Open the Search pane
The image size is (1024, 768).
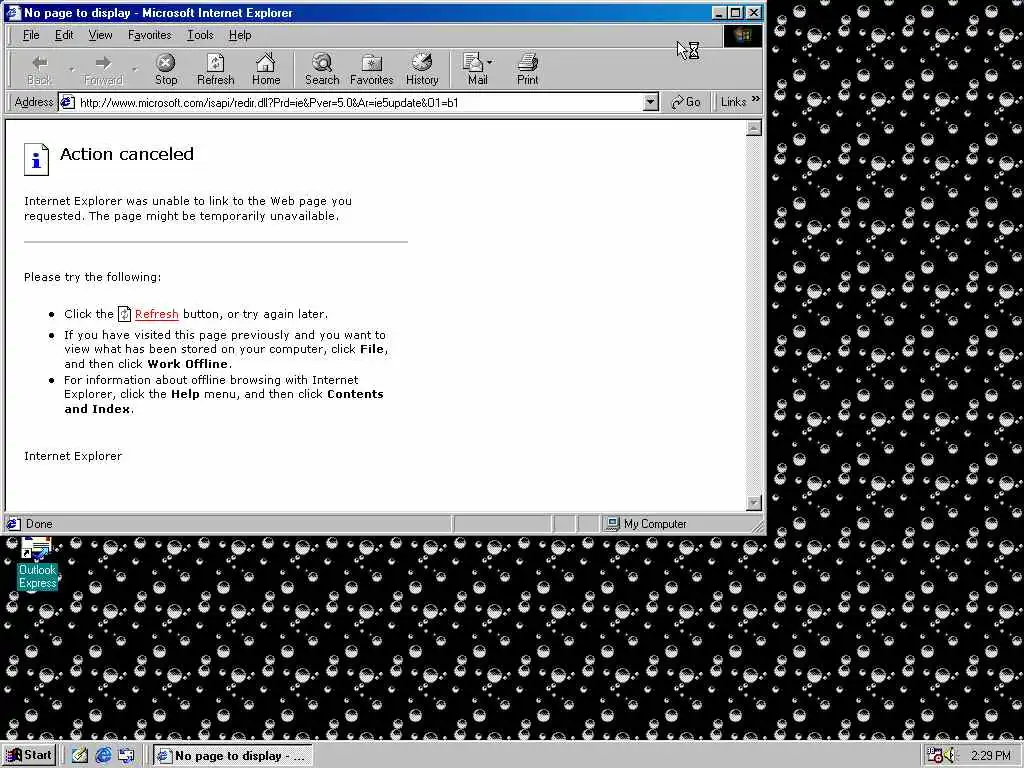(x=322, y=69)
